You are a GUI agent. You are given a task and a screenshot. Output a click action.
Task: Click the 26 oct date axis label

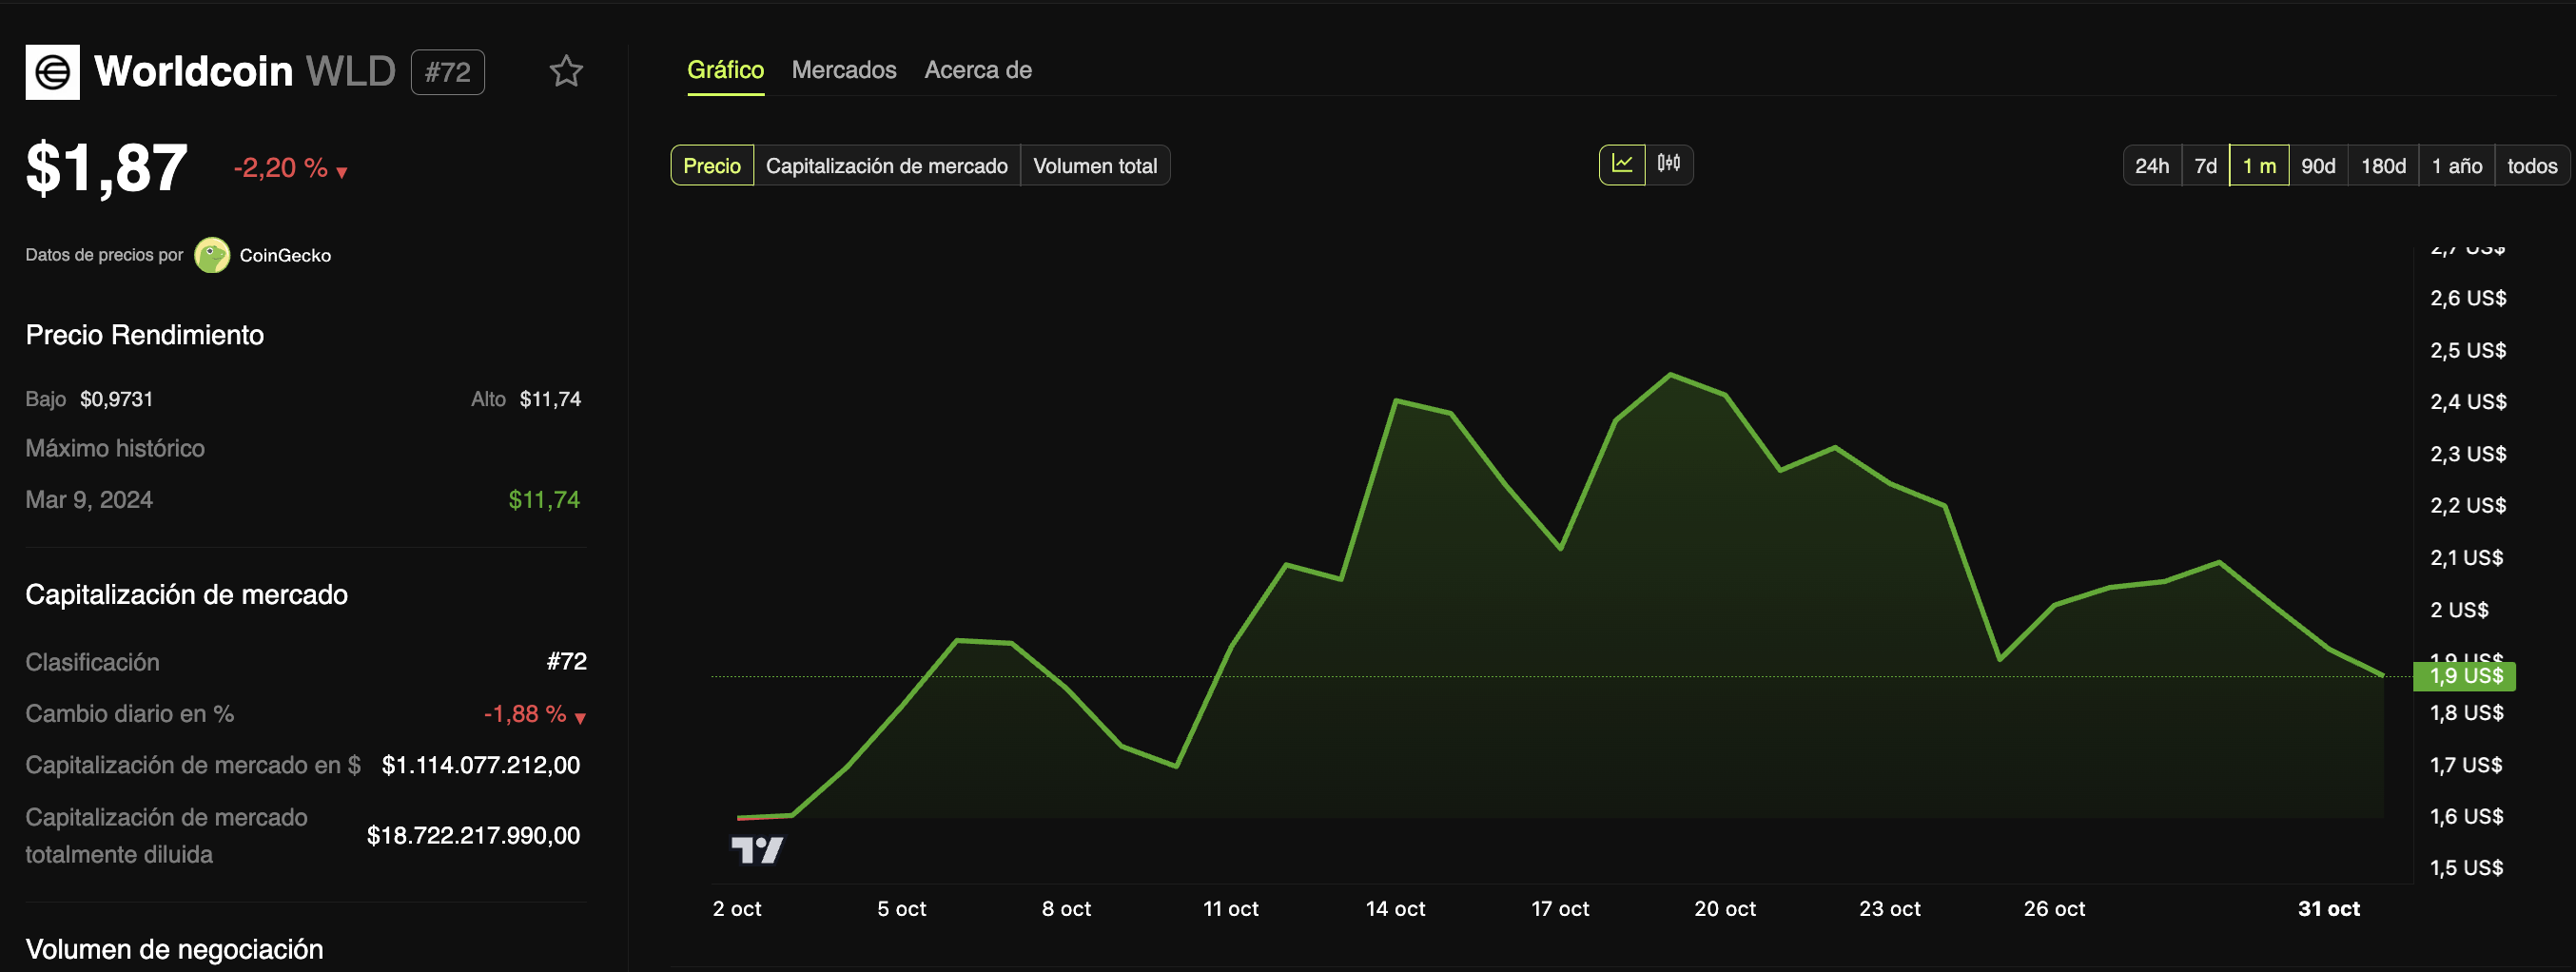pos(2054,909)
